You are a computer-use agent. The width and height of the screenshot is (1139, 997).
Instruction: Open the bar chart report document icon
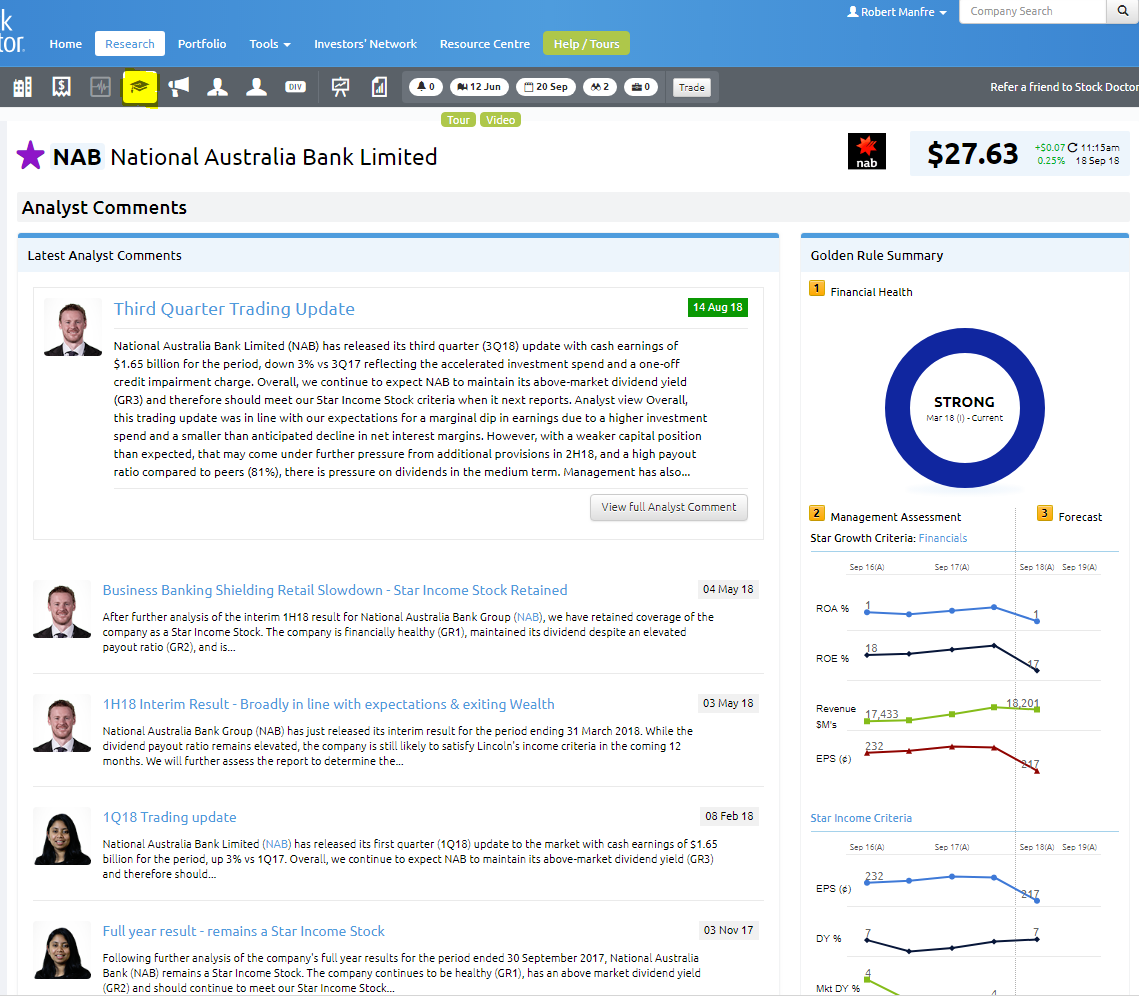tap(379, 87)
